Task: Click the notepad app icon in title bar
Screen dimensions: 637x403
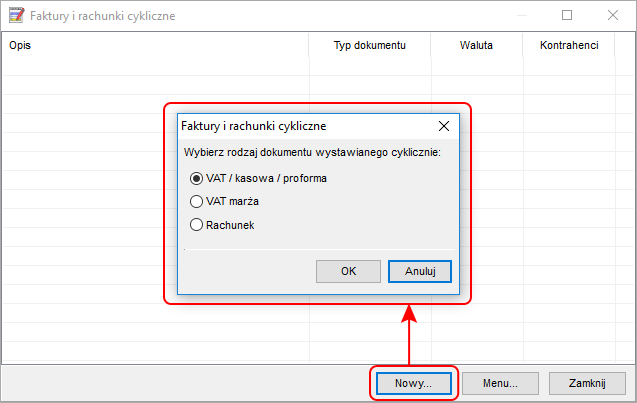Action: [16, 15]
